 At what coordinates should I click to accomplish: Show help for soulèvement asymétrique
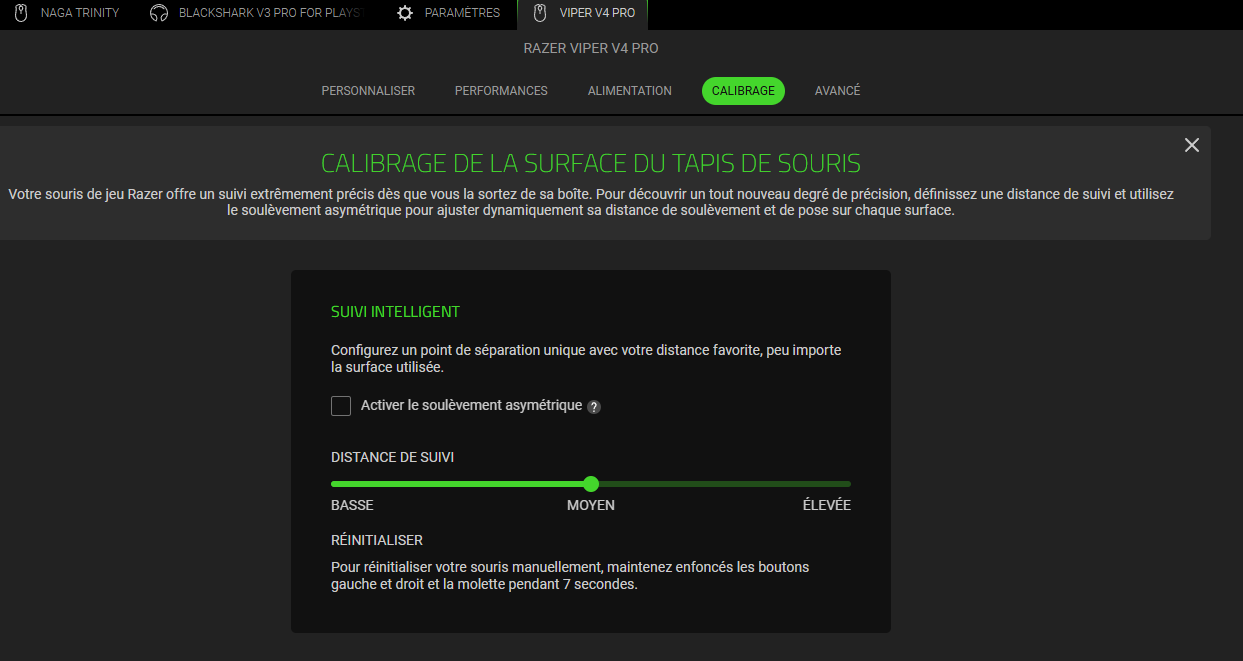(594, 407)
